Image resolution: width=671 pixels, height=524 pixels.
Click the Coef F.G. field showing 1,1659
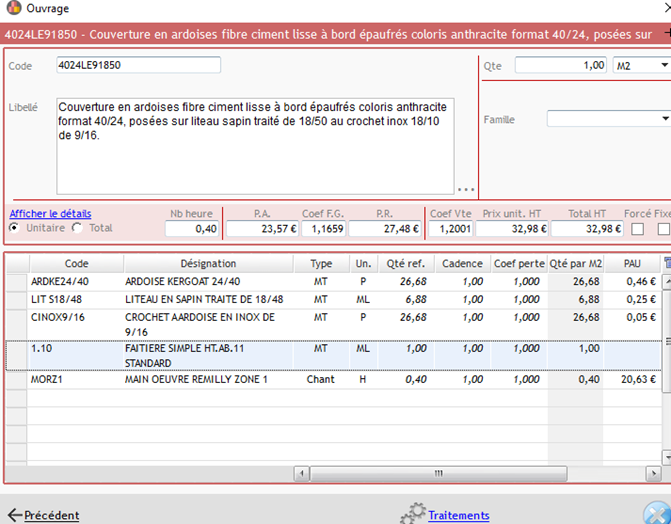click(324, 229)
